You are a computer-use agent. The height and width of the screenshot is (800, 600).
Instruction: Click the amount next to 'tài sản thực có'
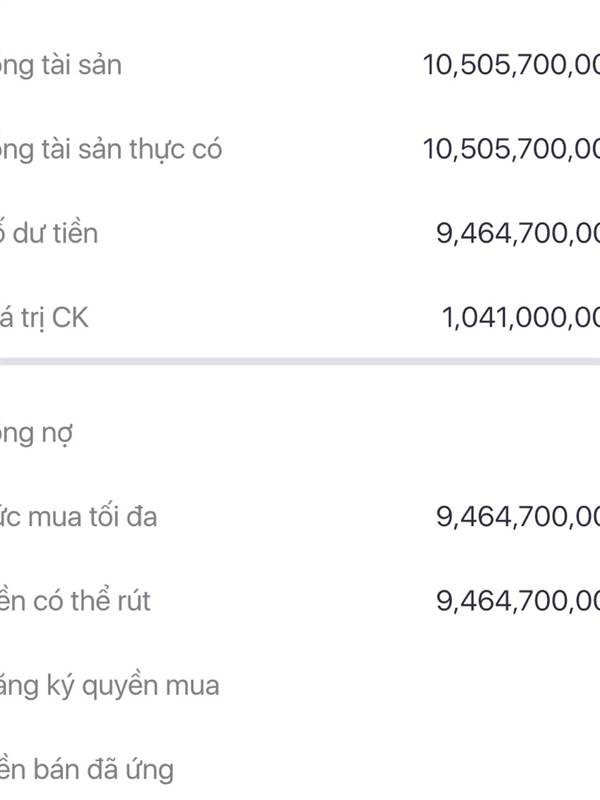click(511, 149)
